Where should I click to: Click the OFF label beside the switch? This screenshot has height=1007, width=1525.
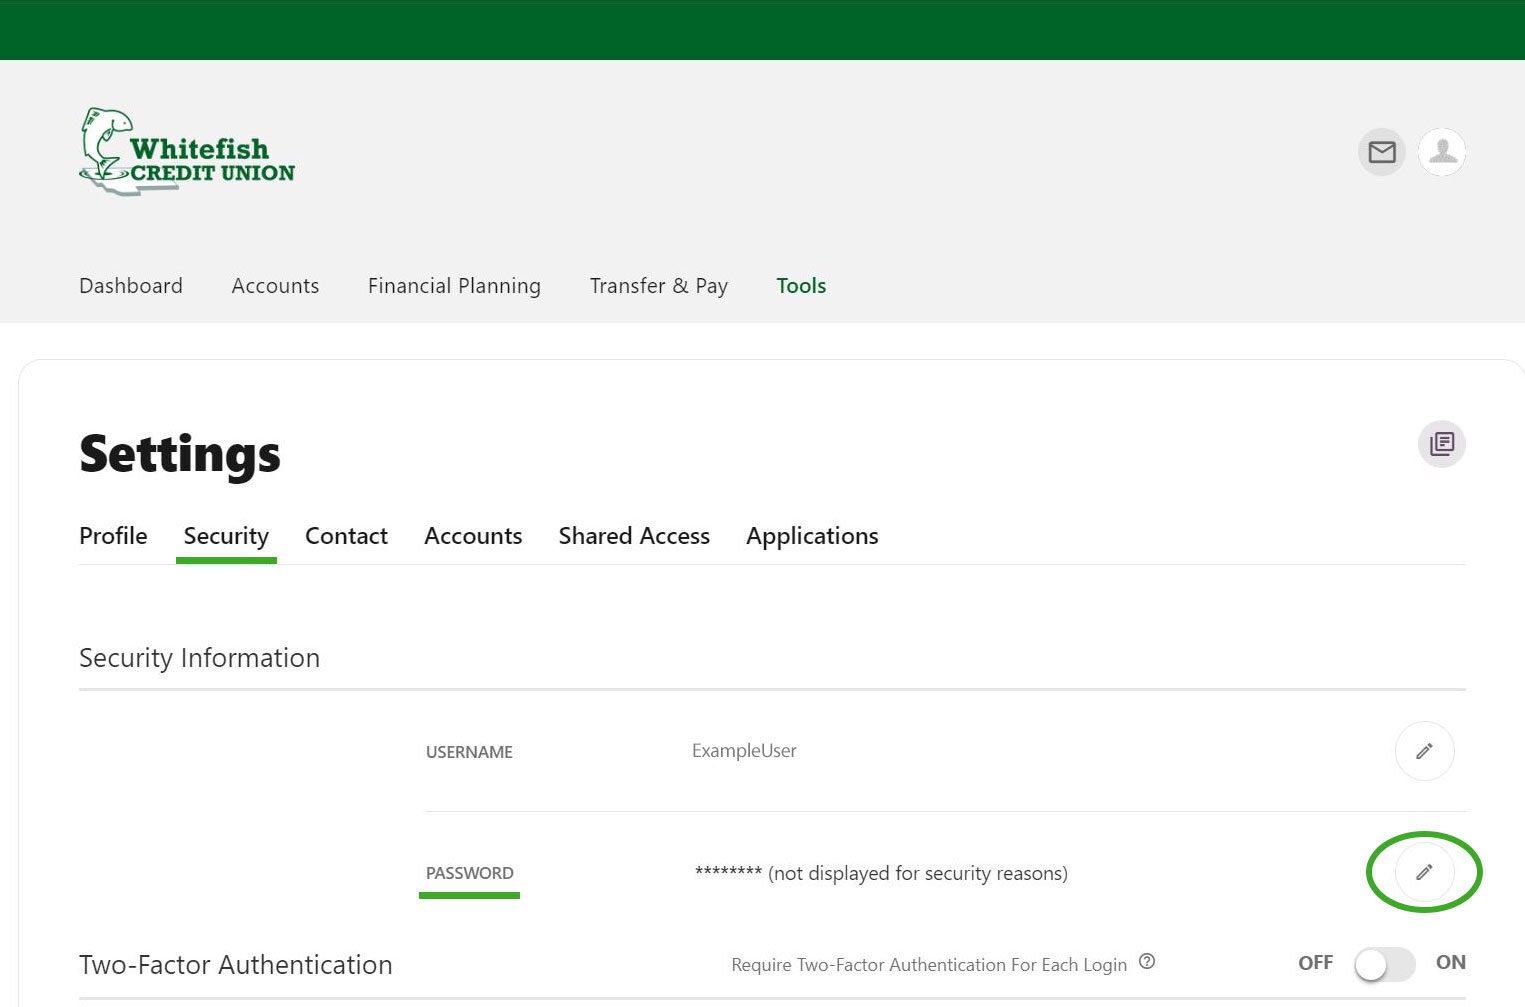coord(1316,962)
